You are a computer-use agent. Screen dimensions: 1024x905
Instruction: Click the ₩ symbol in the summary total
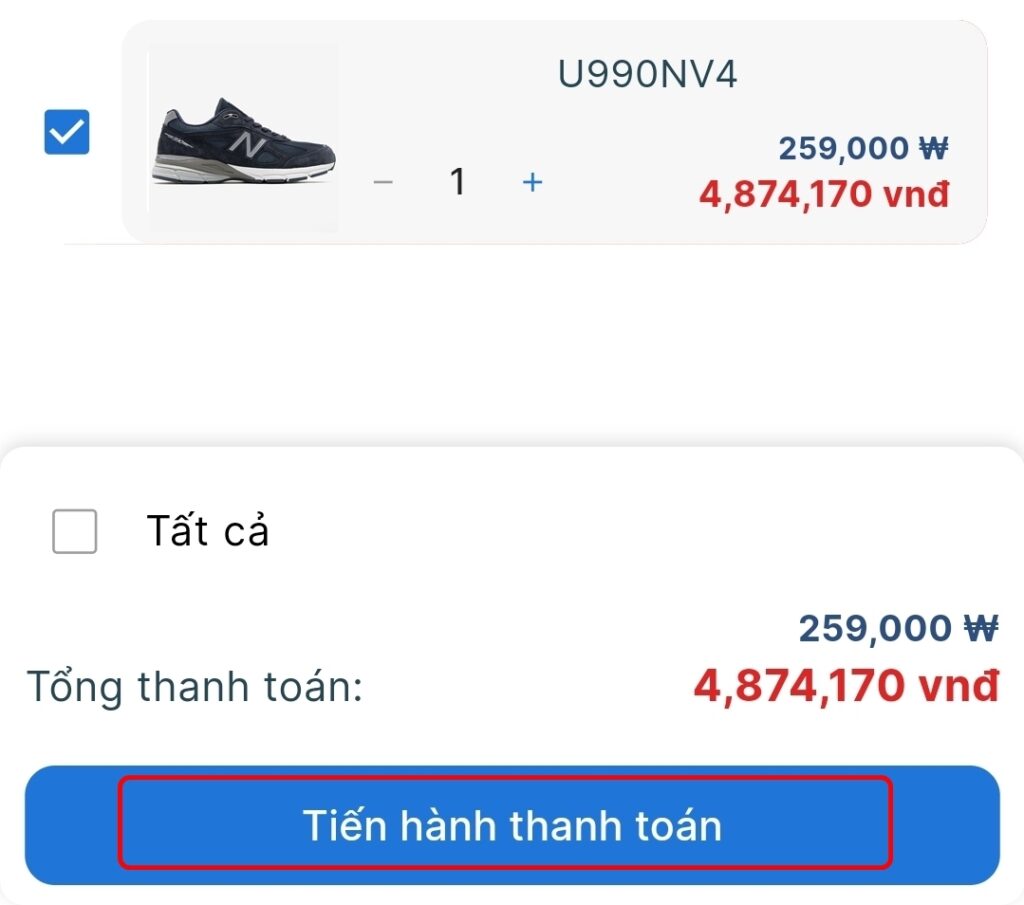981,629
